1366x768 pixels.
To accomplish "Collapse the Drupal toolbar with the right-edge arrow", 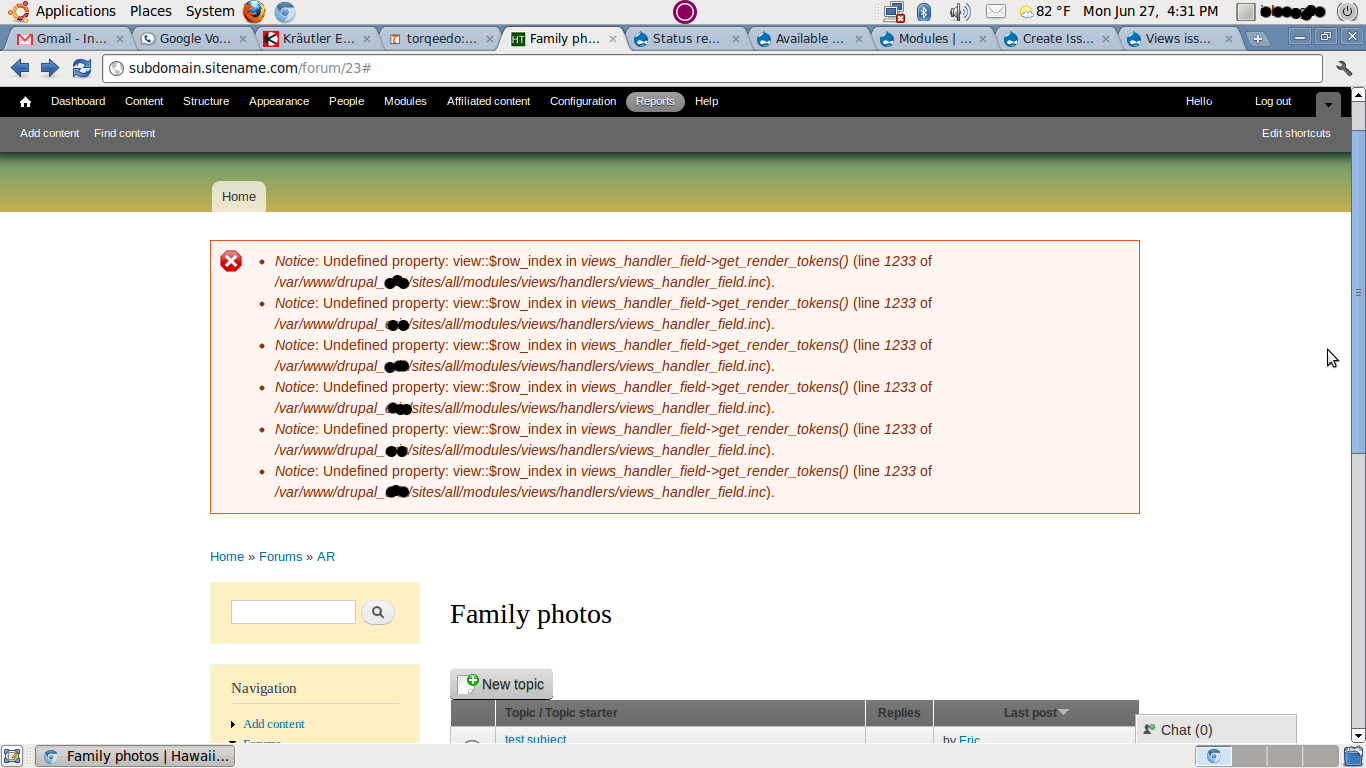I will point(1328,104).
